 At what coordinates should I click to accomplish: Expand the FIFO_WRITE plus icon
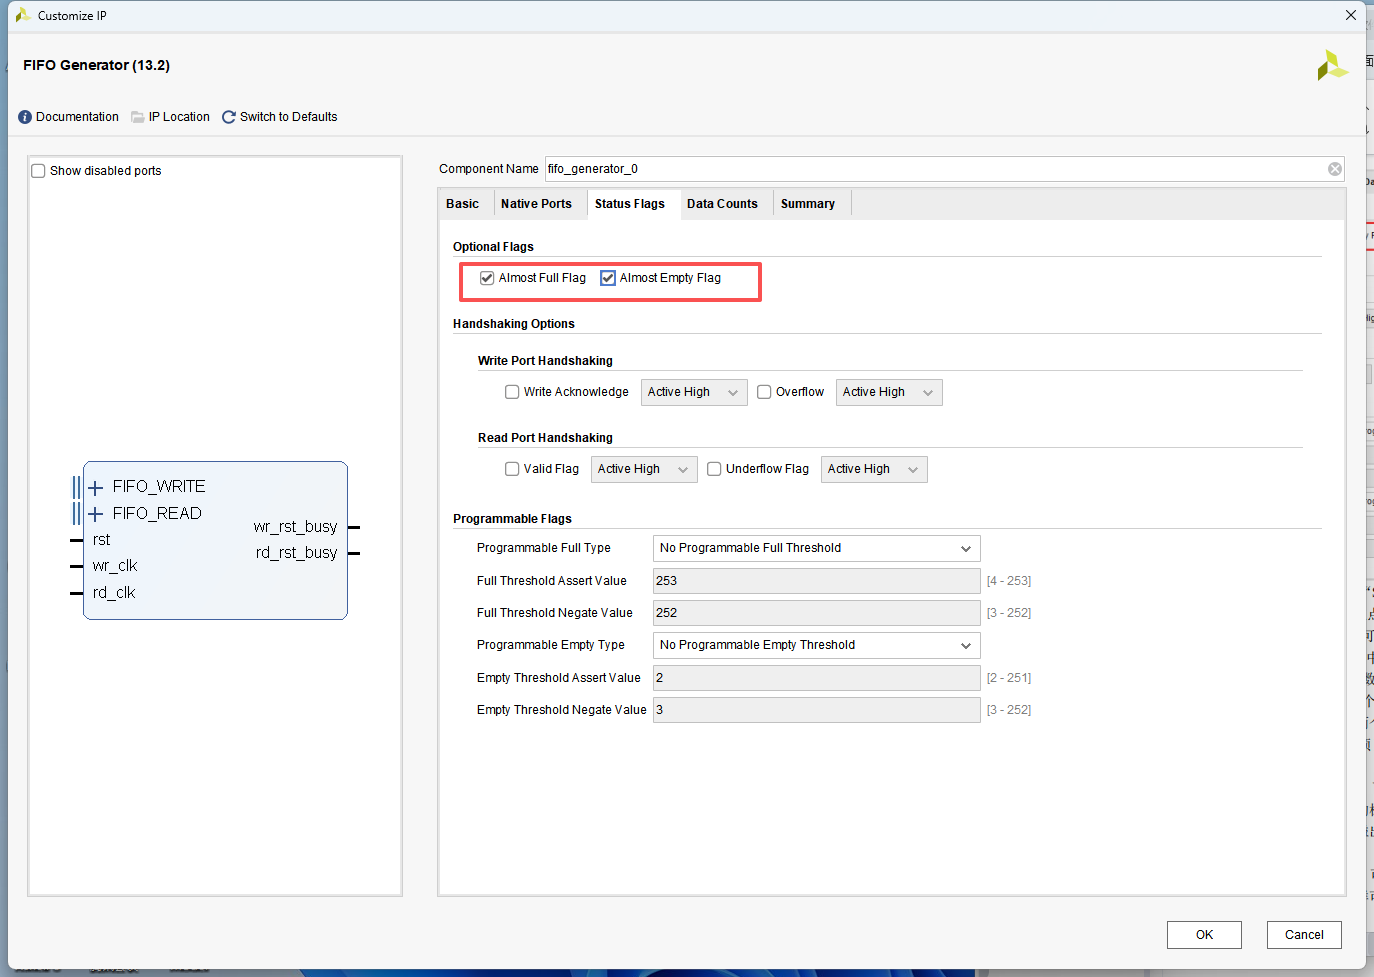96,488
